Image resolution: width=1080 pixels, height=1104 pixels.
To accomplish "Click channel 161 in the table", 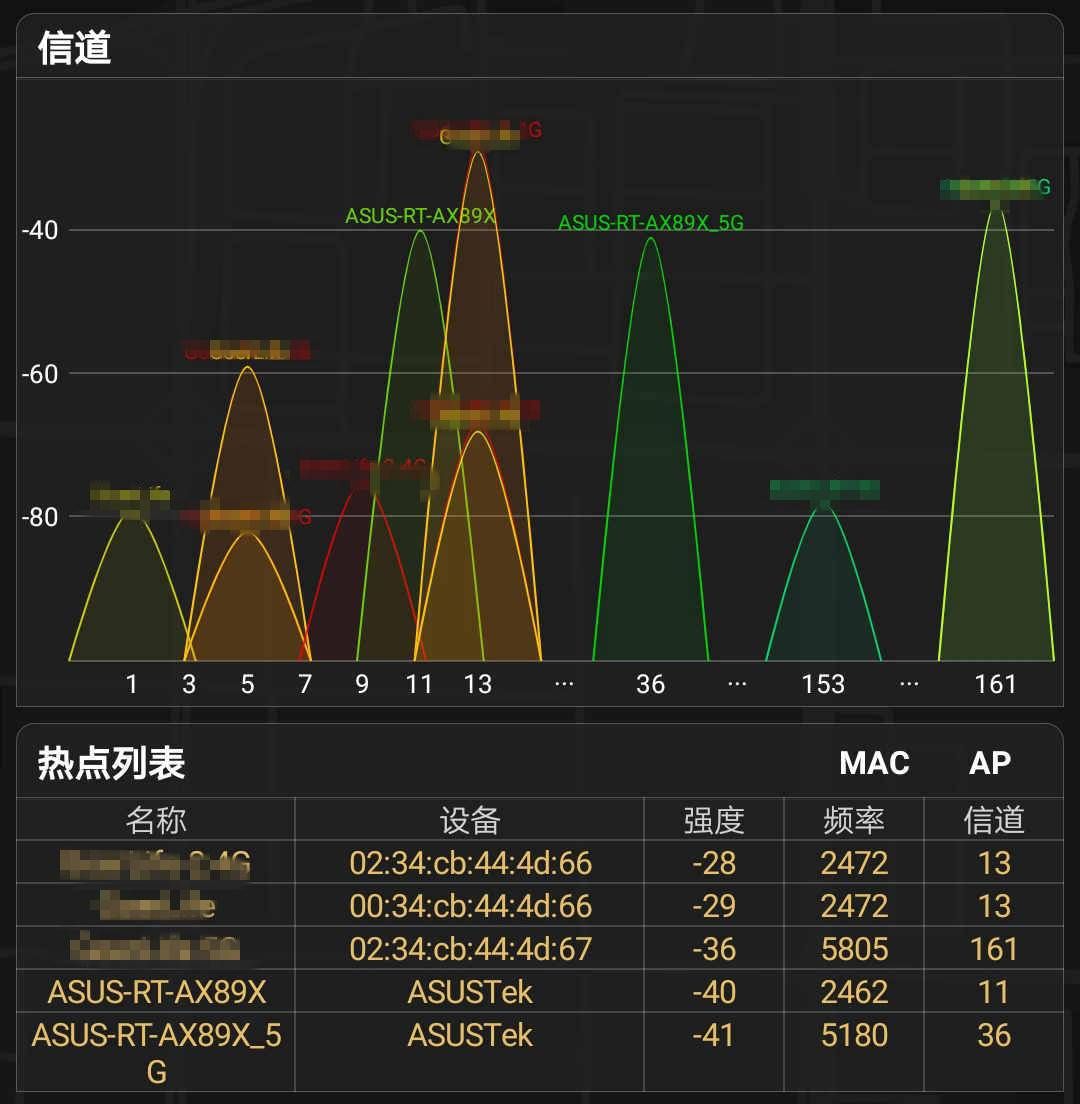I will 993,949.
